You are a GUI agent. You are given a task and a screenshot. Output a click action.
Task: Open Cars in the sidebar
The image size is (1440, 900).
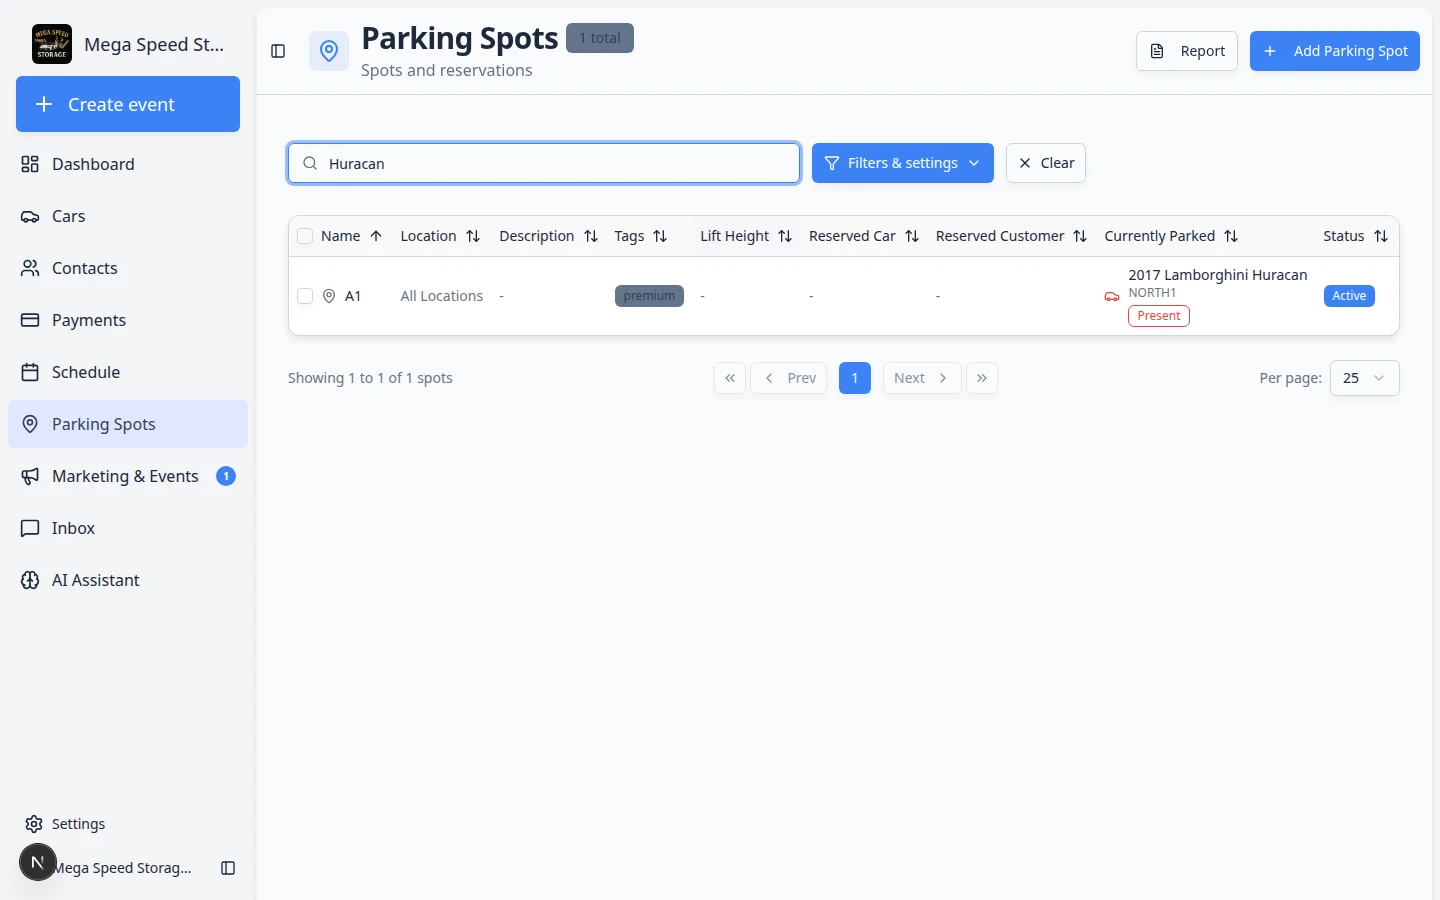[x=128, y=216]
